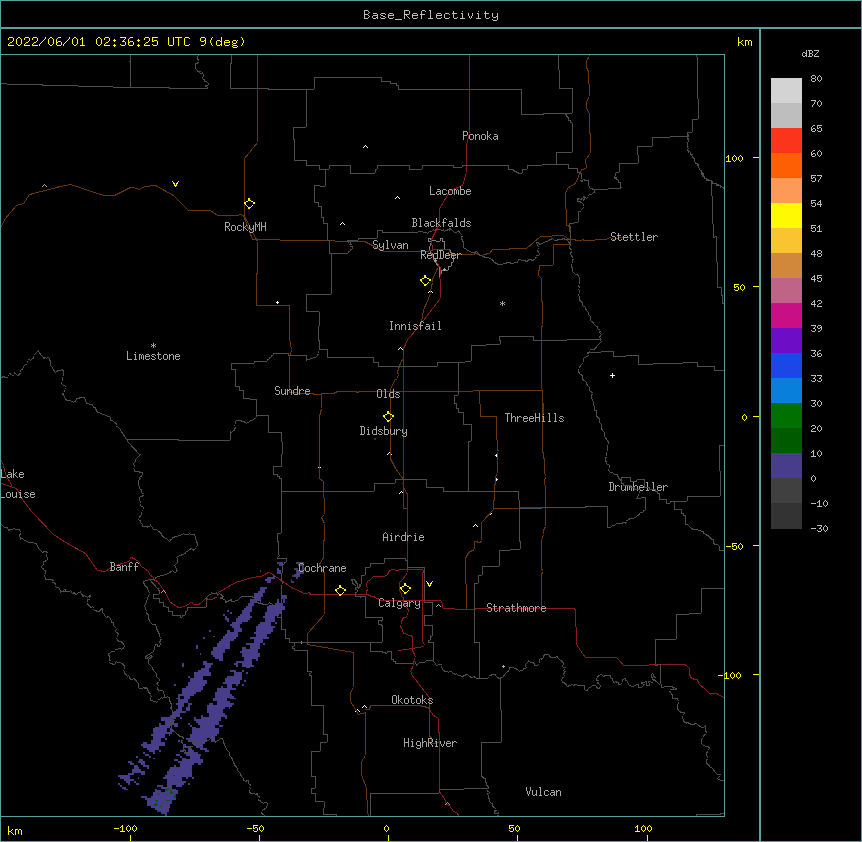Click the Innisfail city label

(x=415, y=326)
